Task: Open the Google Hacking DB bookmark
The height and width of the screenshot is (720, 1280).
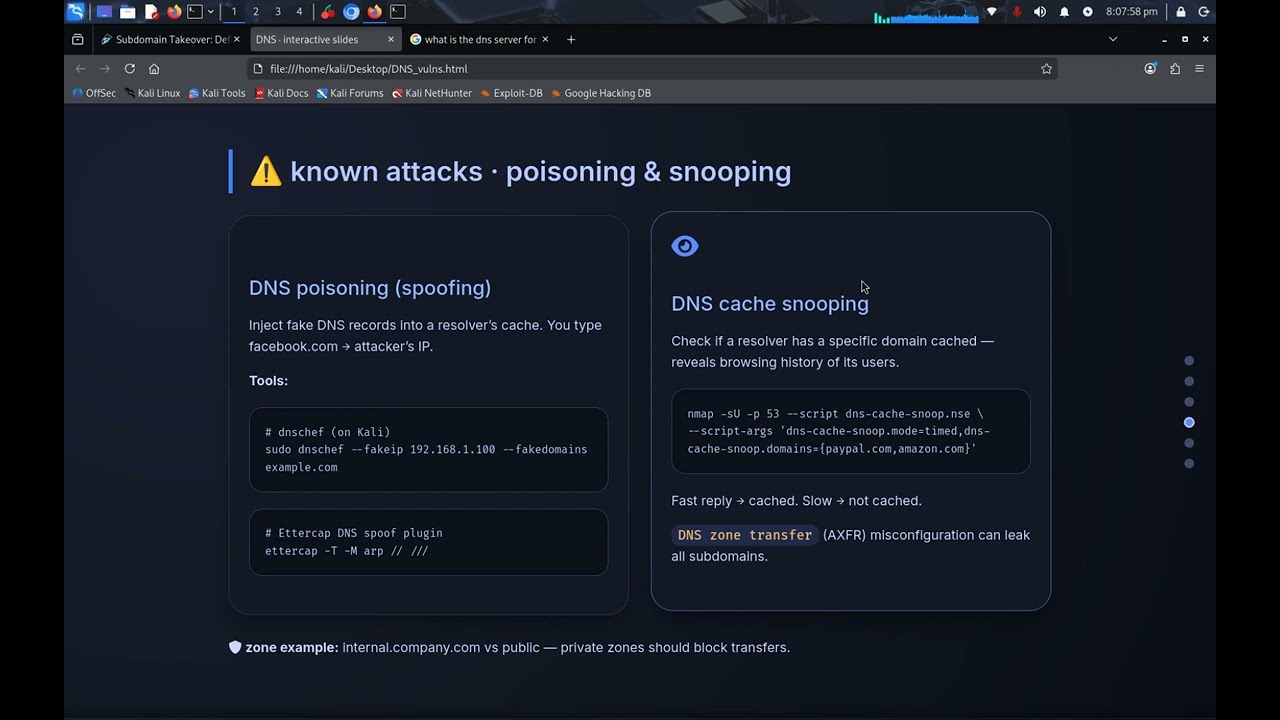Action: [x=601, y=93]
